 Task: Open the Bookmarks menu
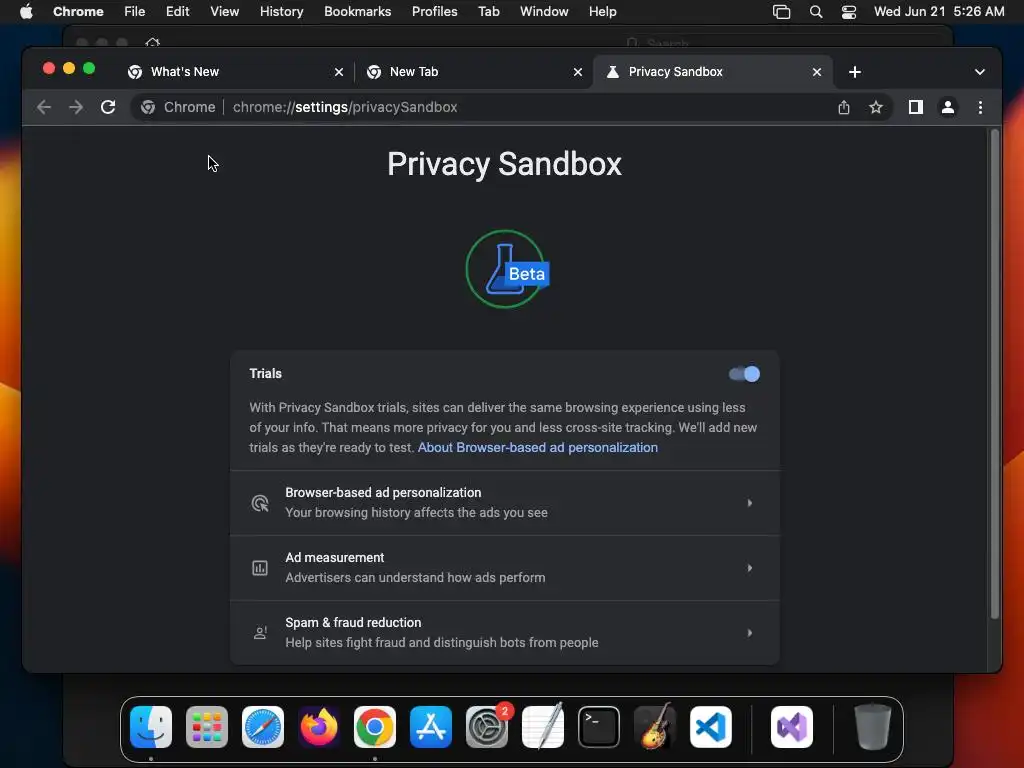coord(357,11)
